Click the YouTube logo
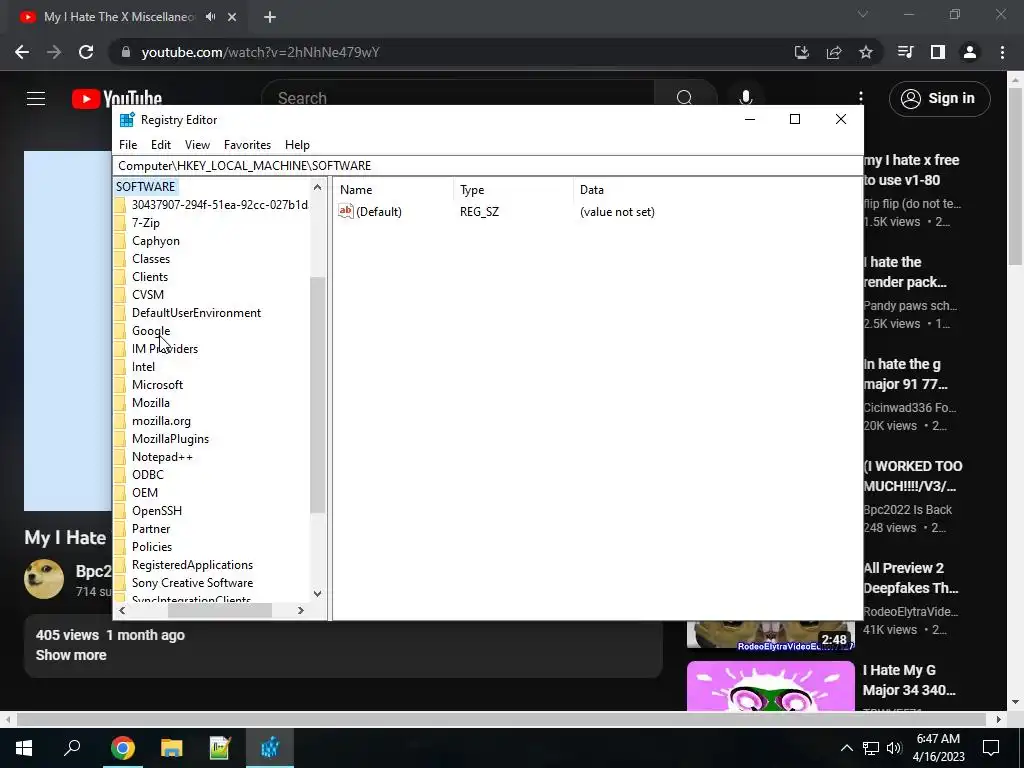 (x=117, y=99)
